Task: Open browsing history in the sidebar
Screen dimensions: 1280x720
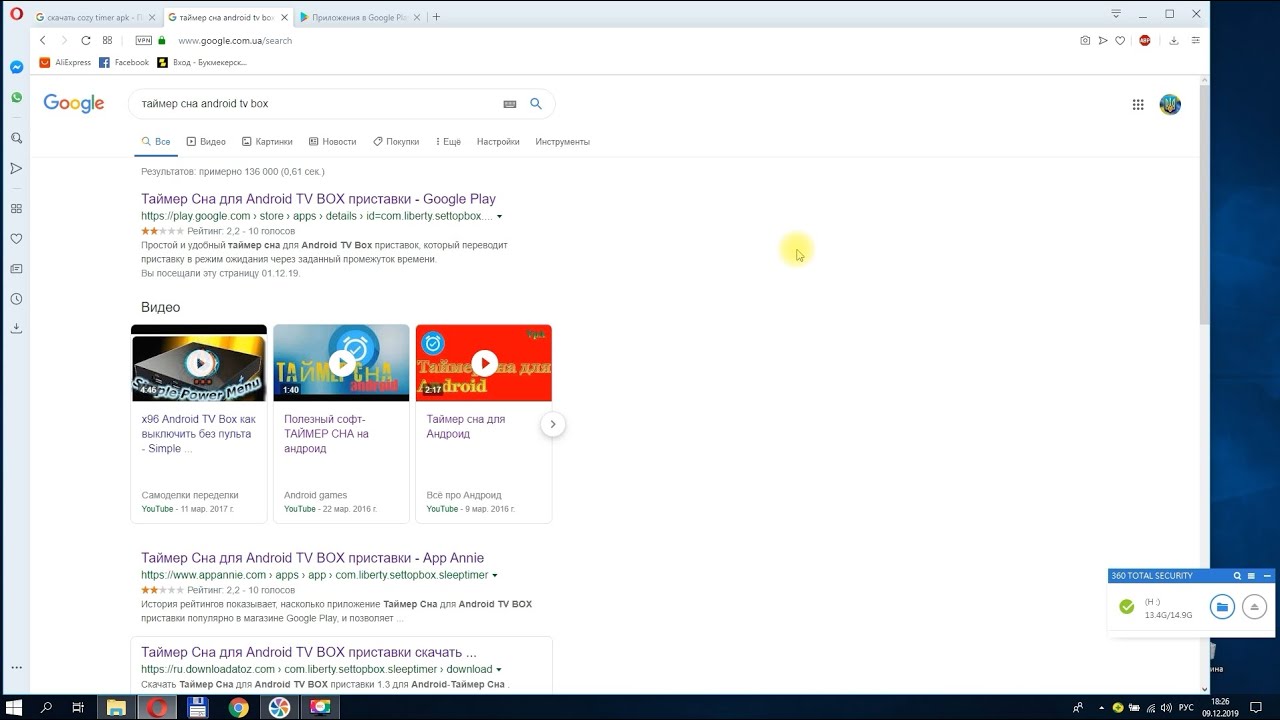Action: click(16, 299)
